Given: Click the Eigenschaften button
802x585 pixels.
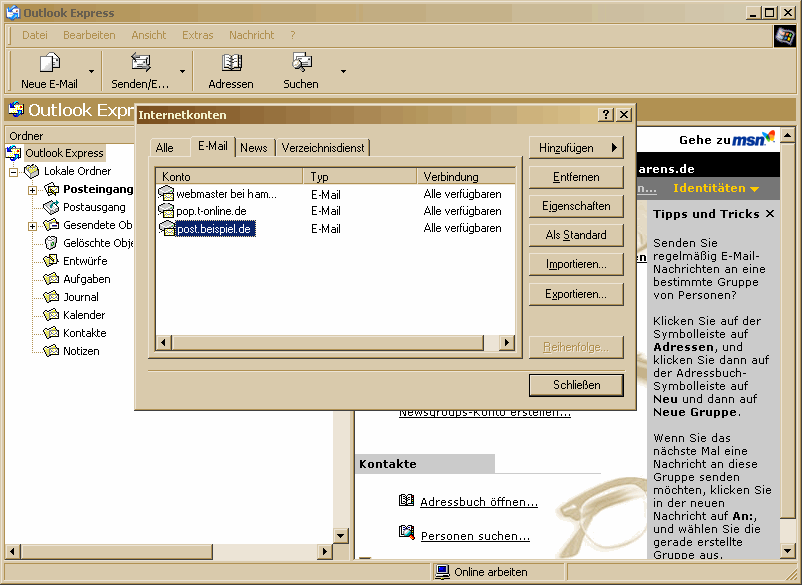Looking at the screenshot, I should [x=576, y=206].
